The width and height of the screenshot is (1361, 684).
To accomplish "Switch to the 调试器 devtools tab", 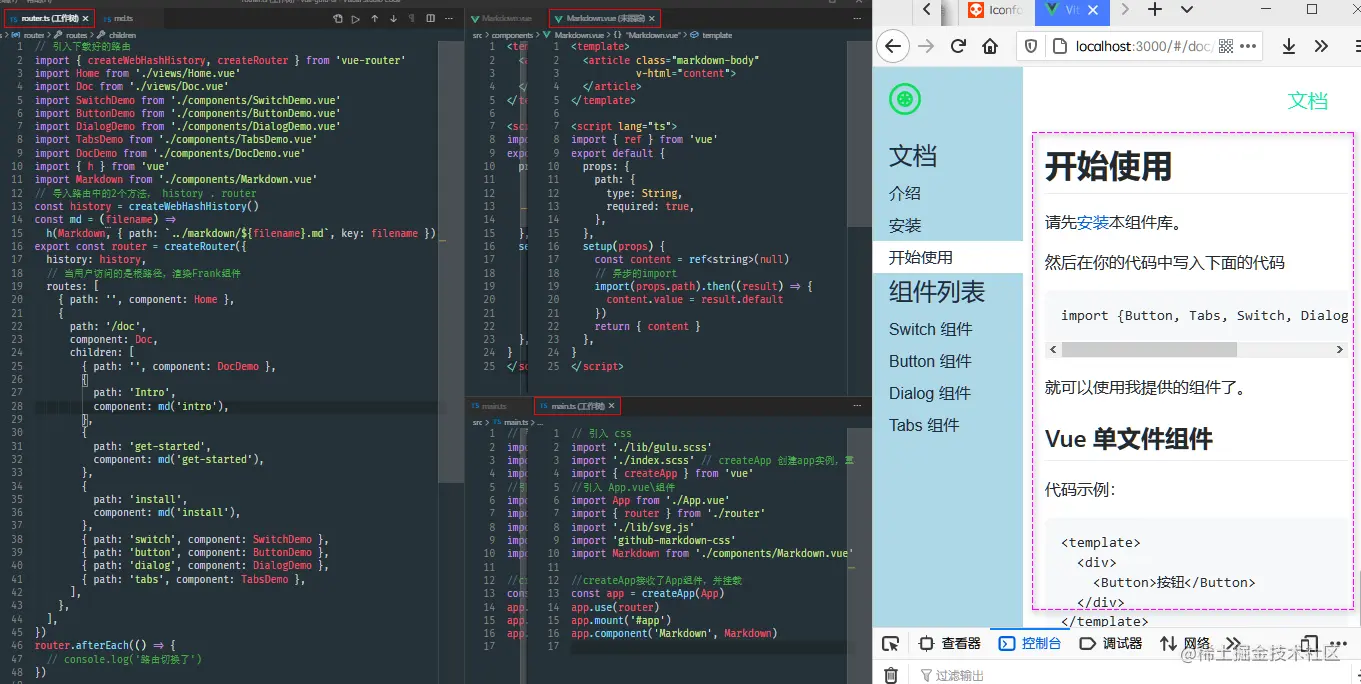I will click(x=1111, y=644).
